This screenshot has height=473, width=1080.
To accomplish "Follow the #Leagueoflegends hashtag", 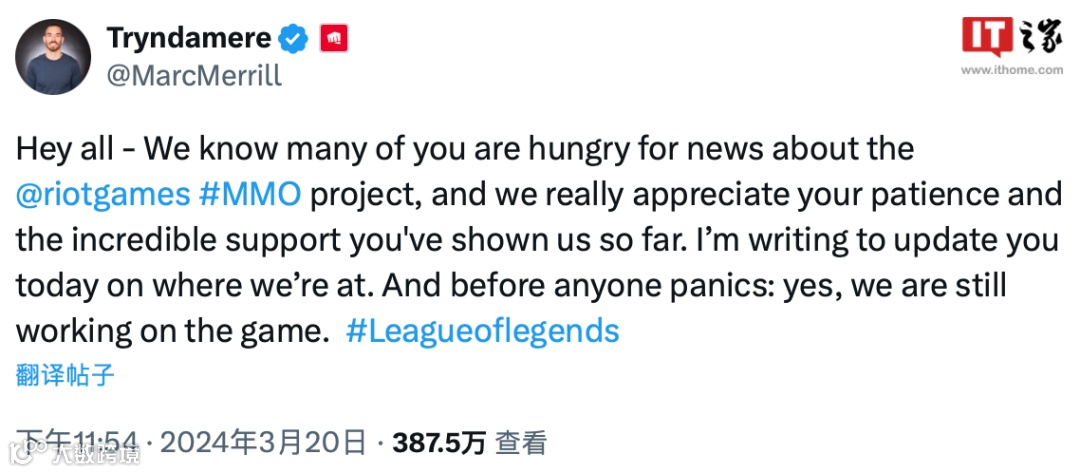I will pos(482,331).
